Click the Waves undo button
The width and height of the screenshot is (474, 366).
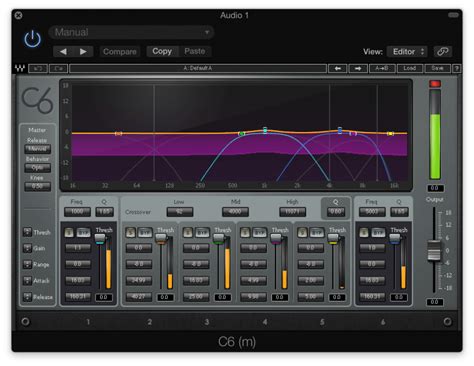point(38,68)
